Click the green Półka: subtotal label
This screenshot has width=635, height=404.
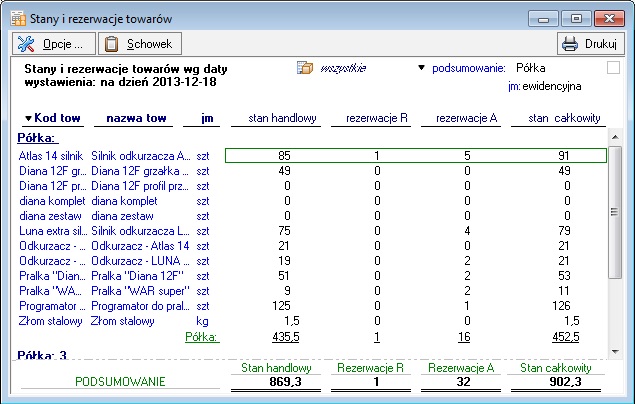[x=201, y=337]
